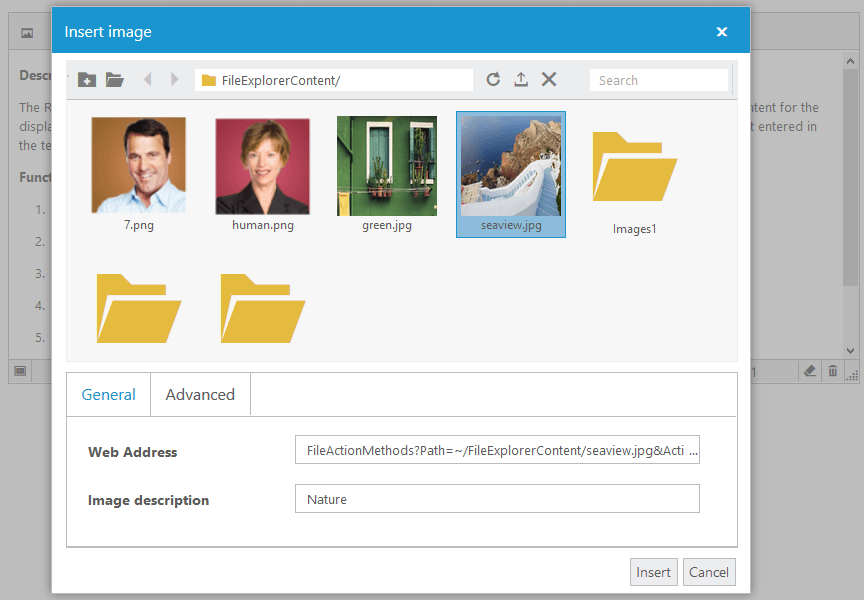Edit the Web Address field

[497, 450]
